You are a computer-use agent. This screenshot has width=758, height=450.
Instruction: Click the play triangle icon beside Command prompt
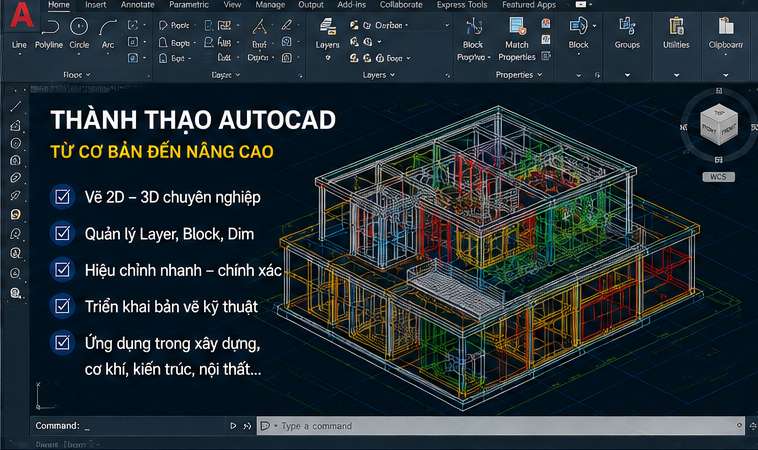pyautogui.click(x=233, y=426)
